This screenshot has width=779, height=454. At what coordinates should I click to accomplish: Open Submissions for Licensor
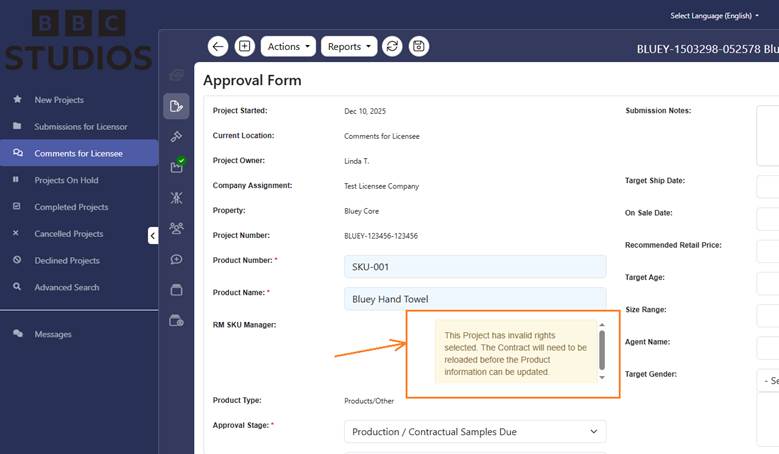click(80, 127)
